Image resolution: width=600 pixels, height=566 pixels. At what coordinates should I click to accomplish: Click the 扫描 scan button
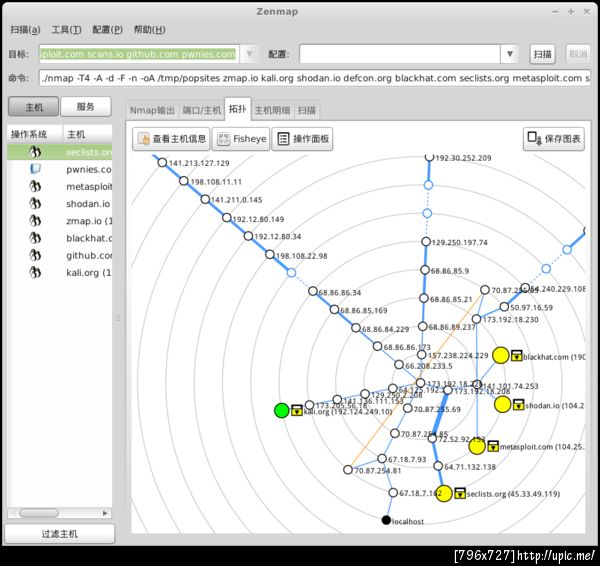click(543, 54)
